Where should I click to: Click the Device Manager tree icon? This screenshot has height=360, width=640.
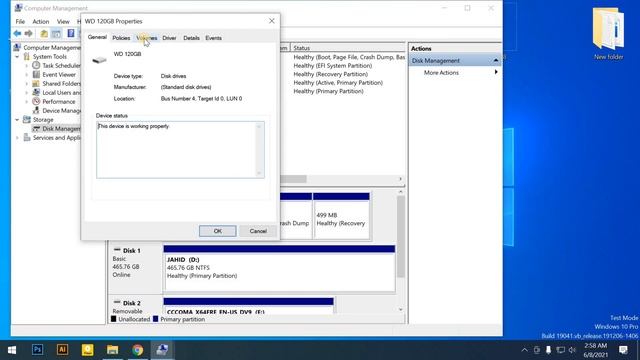click(x=36, y=110)
